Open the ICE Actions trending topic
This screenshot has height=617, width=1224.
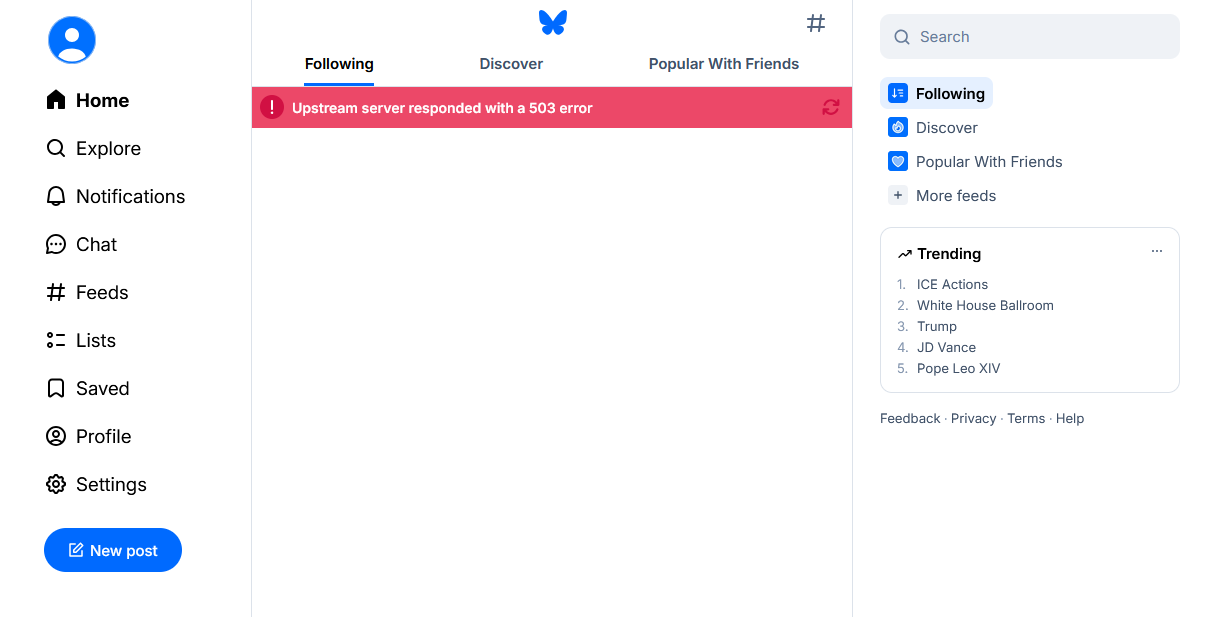pos(952,284)
